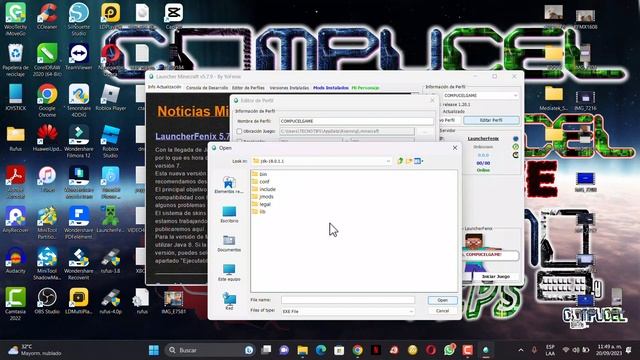Viewport: 640px width, 360px height.
Task: Switch to Mods Instalados tab
Action: coord(331,88)
